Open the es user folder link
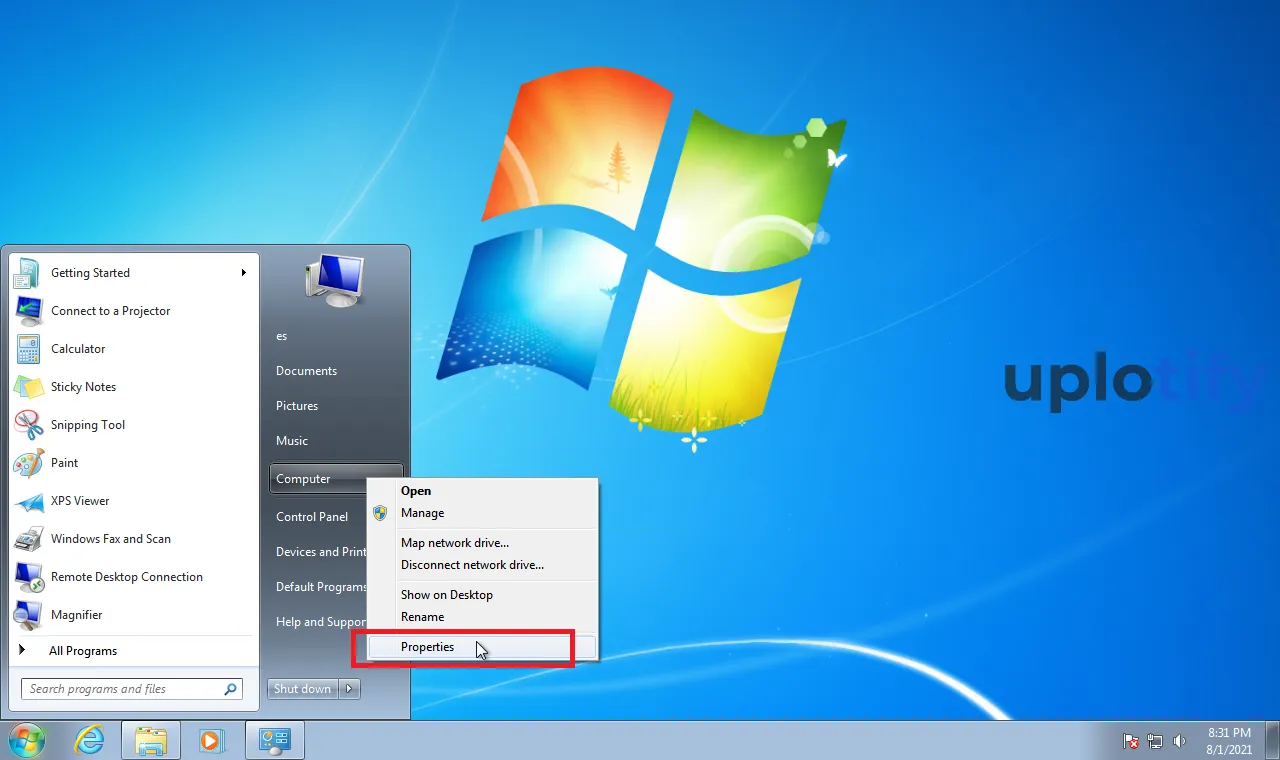The image size is (1280, 760). click(x=282, y=336)
